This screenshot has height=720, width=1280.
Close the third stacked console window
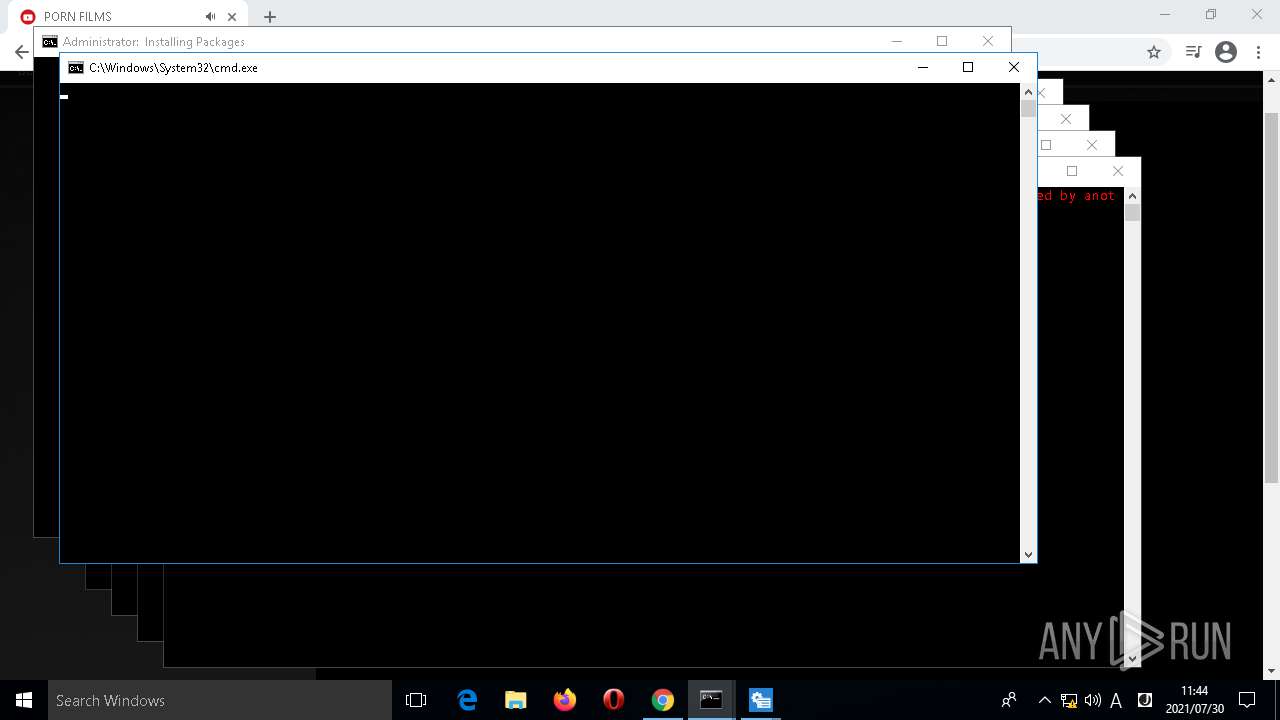tap(1092, 145)
